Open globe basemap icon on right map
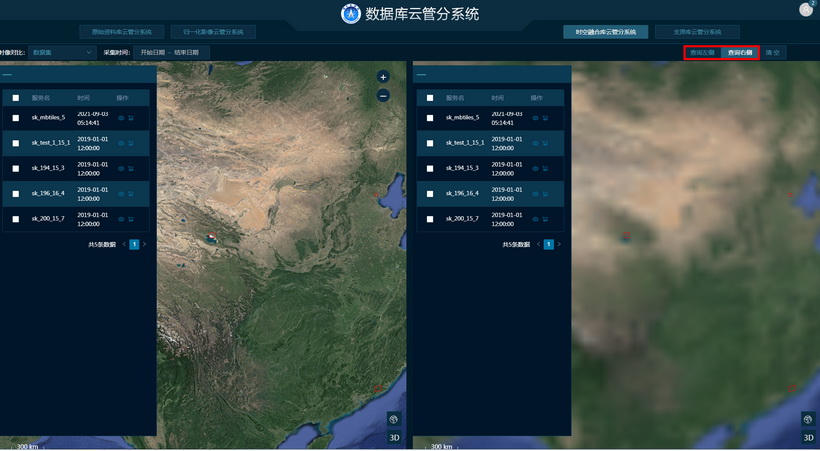The height and width of the screenshot is (451, 820). click(x=808, y=420)
